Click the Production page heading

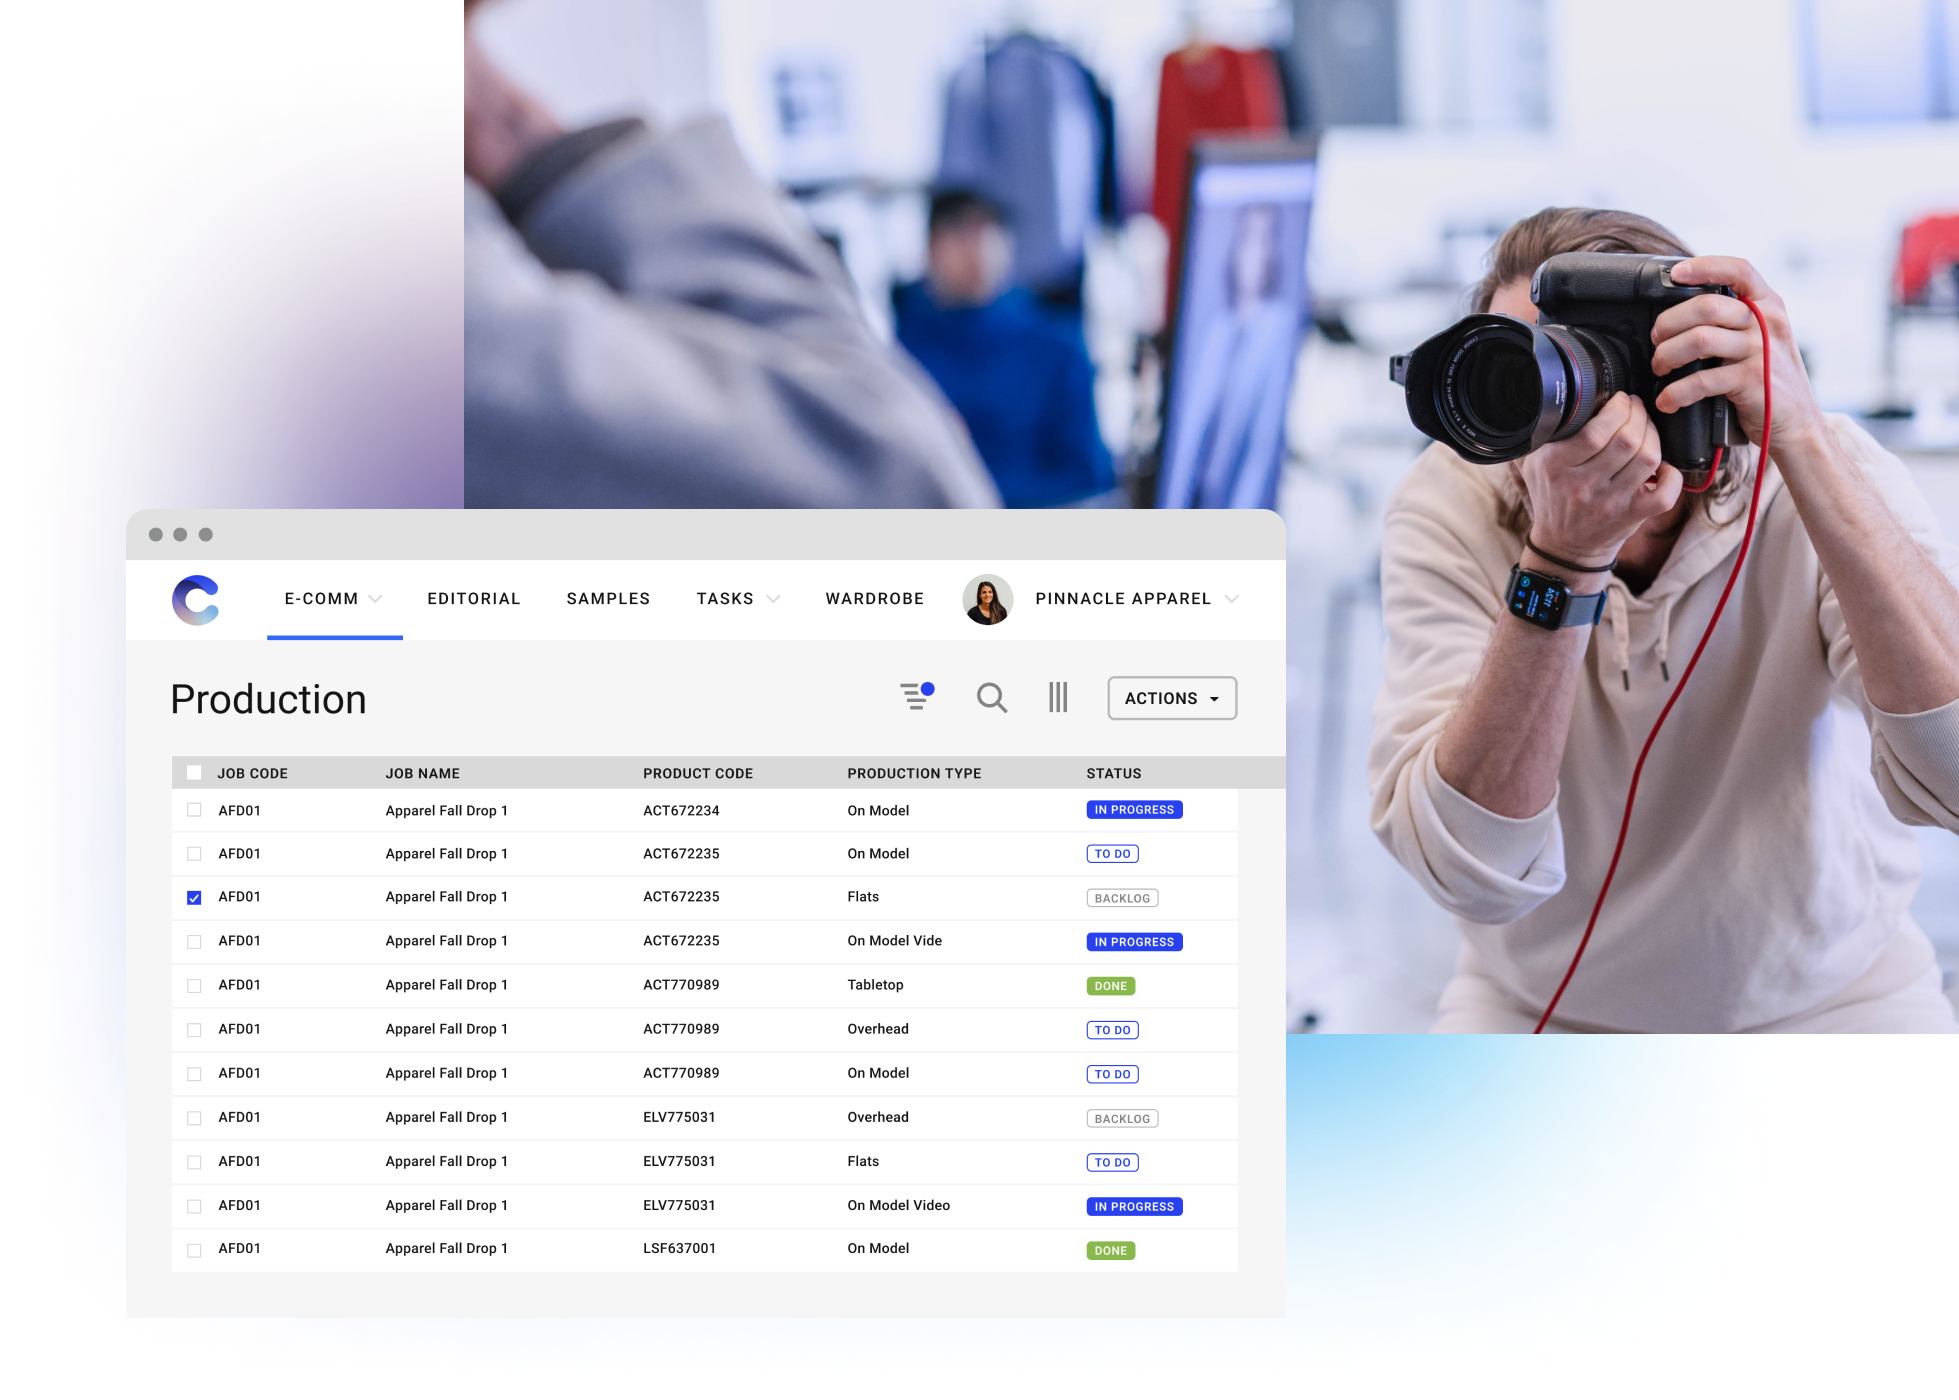click(x=268, y=699)
